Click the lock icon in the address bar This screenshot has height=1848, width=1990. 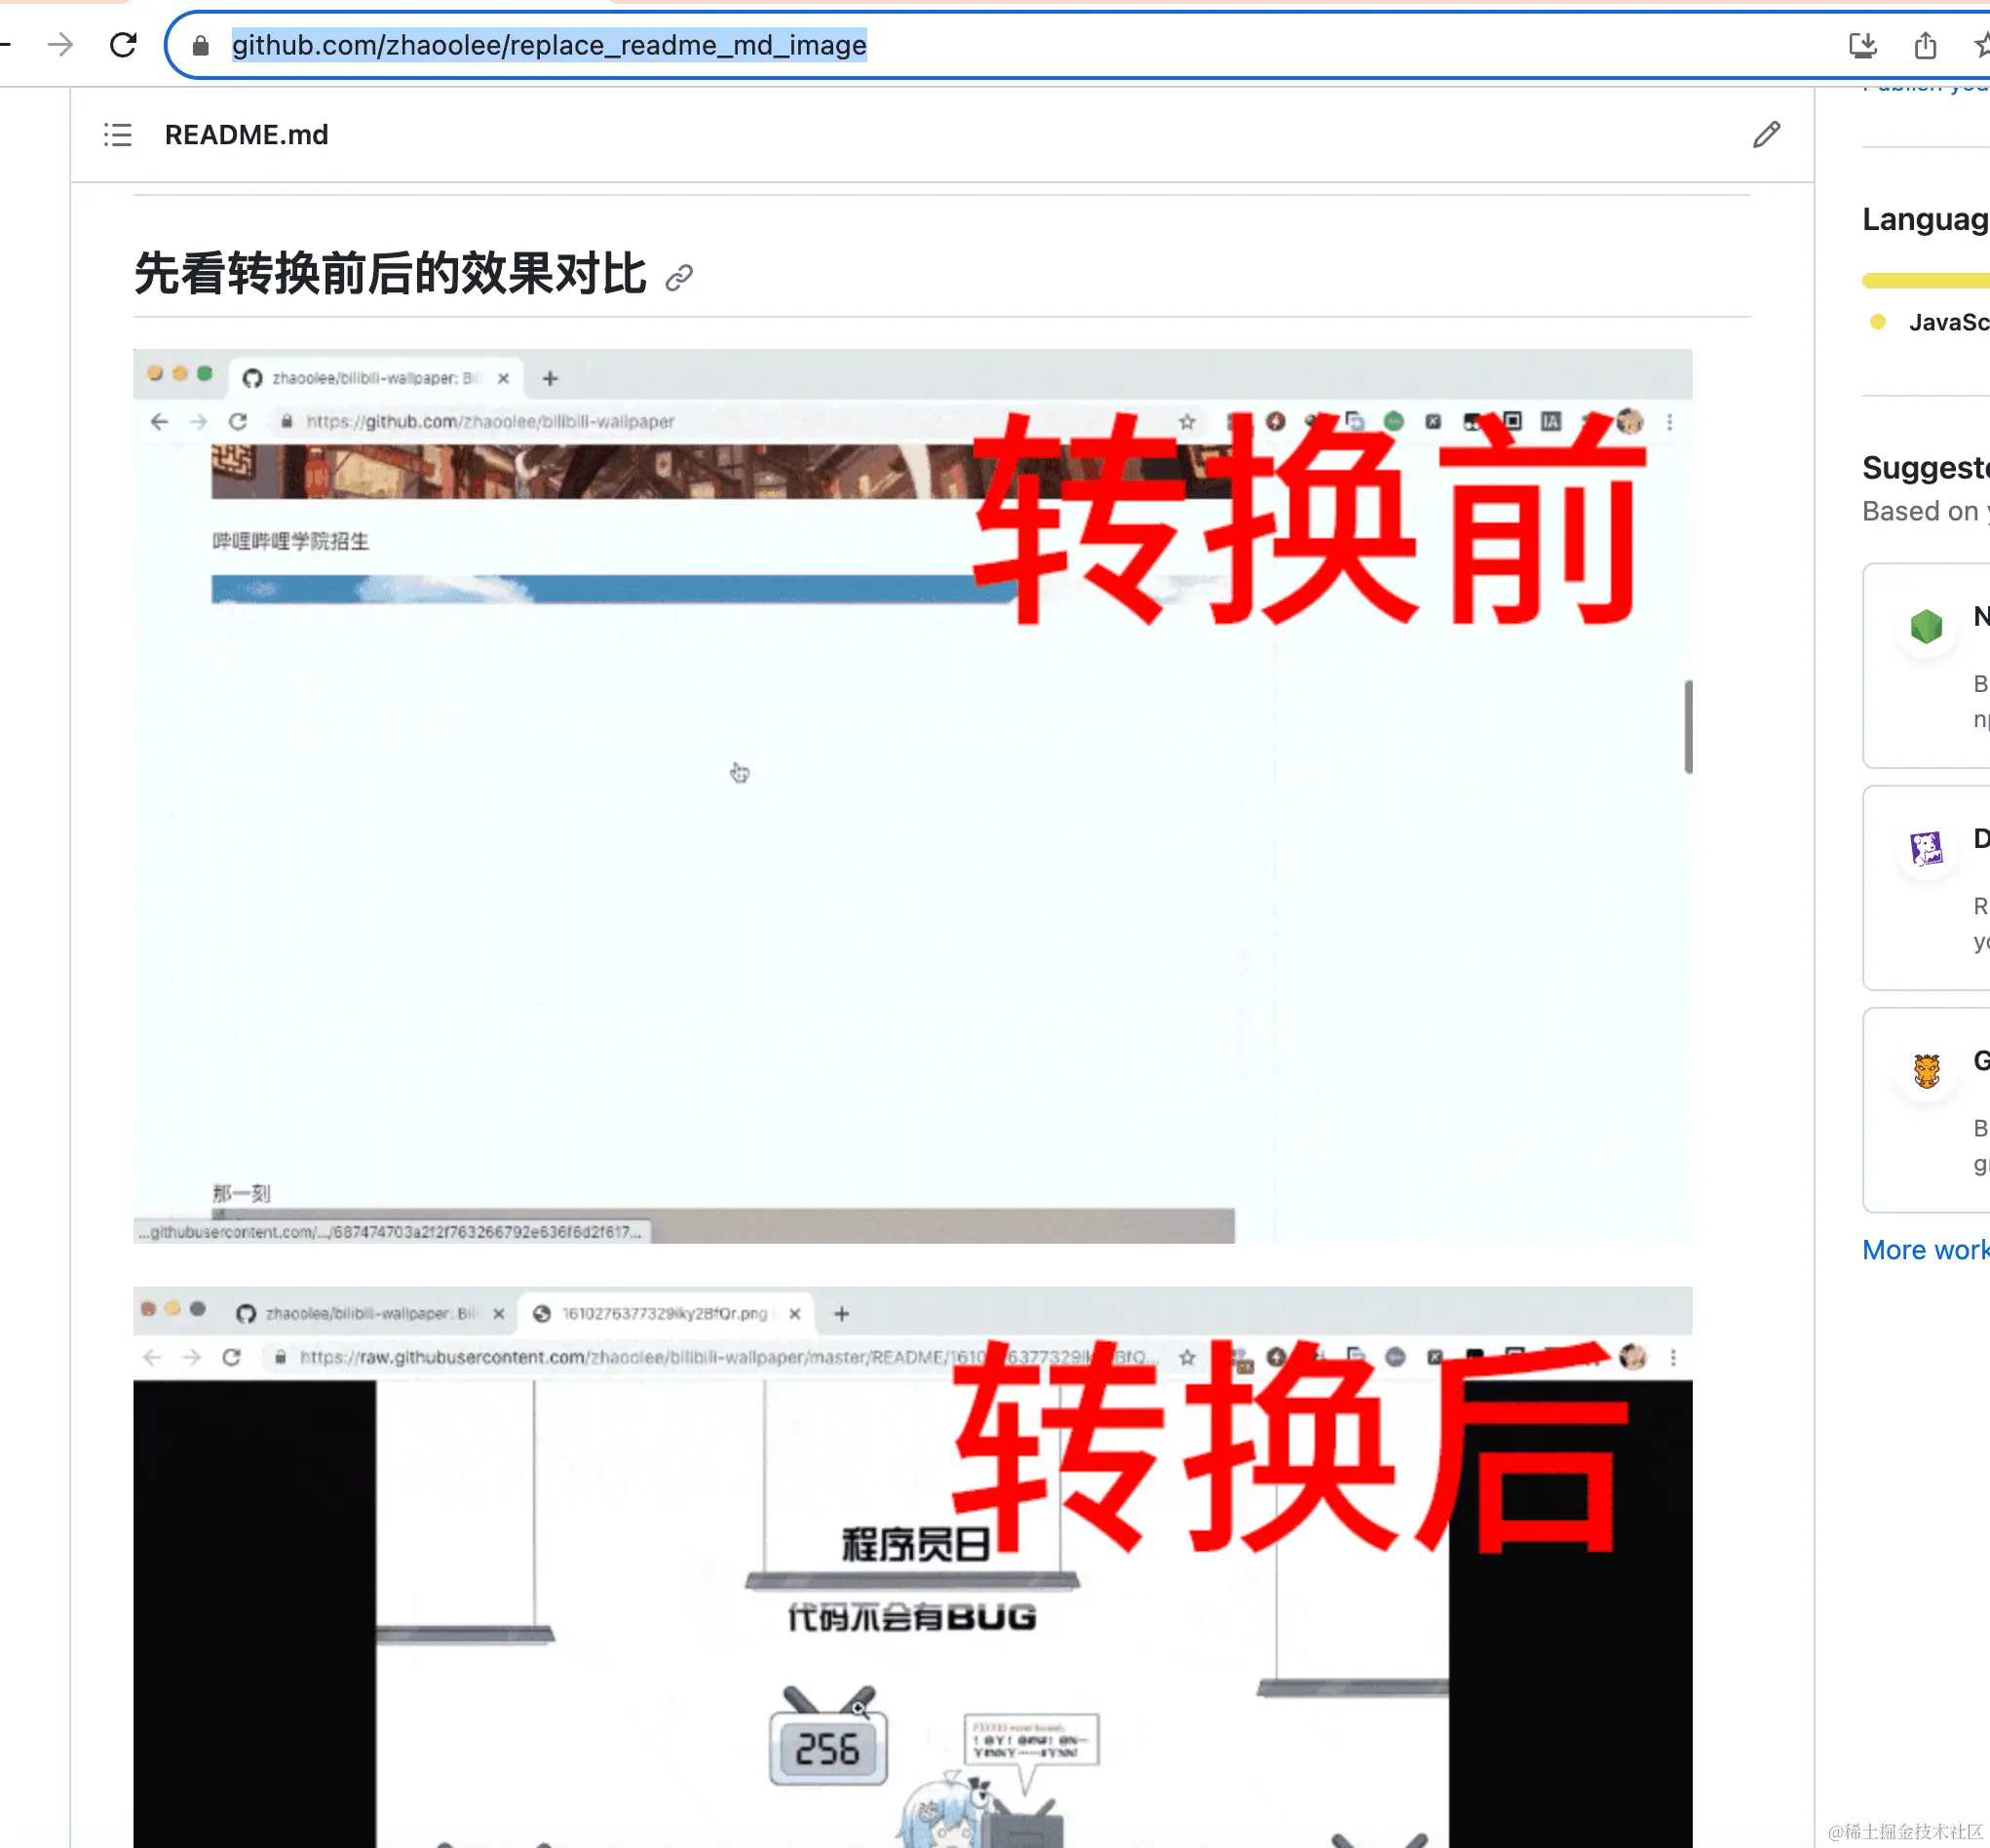(199, 45)
